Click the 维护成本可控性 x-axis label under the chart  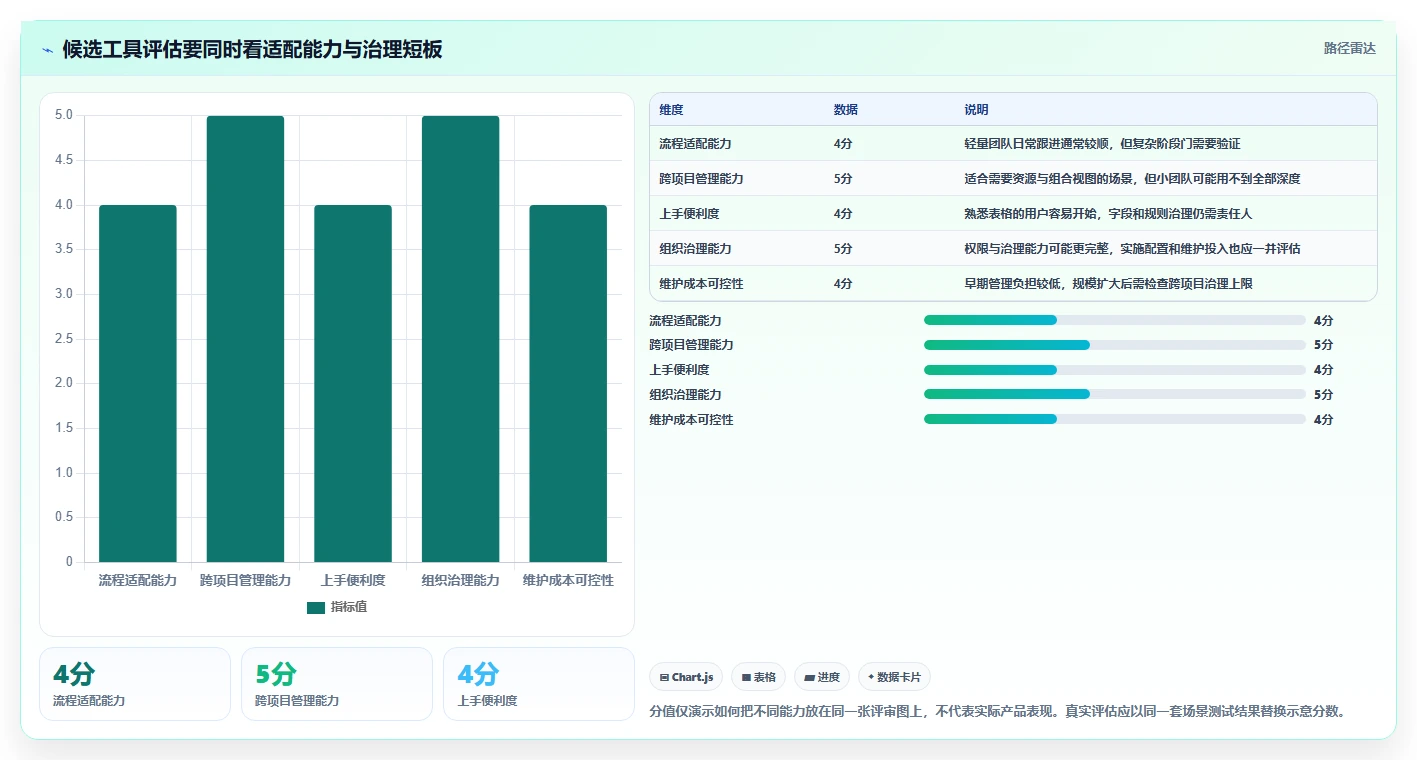tap(568, 580)
